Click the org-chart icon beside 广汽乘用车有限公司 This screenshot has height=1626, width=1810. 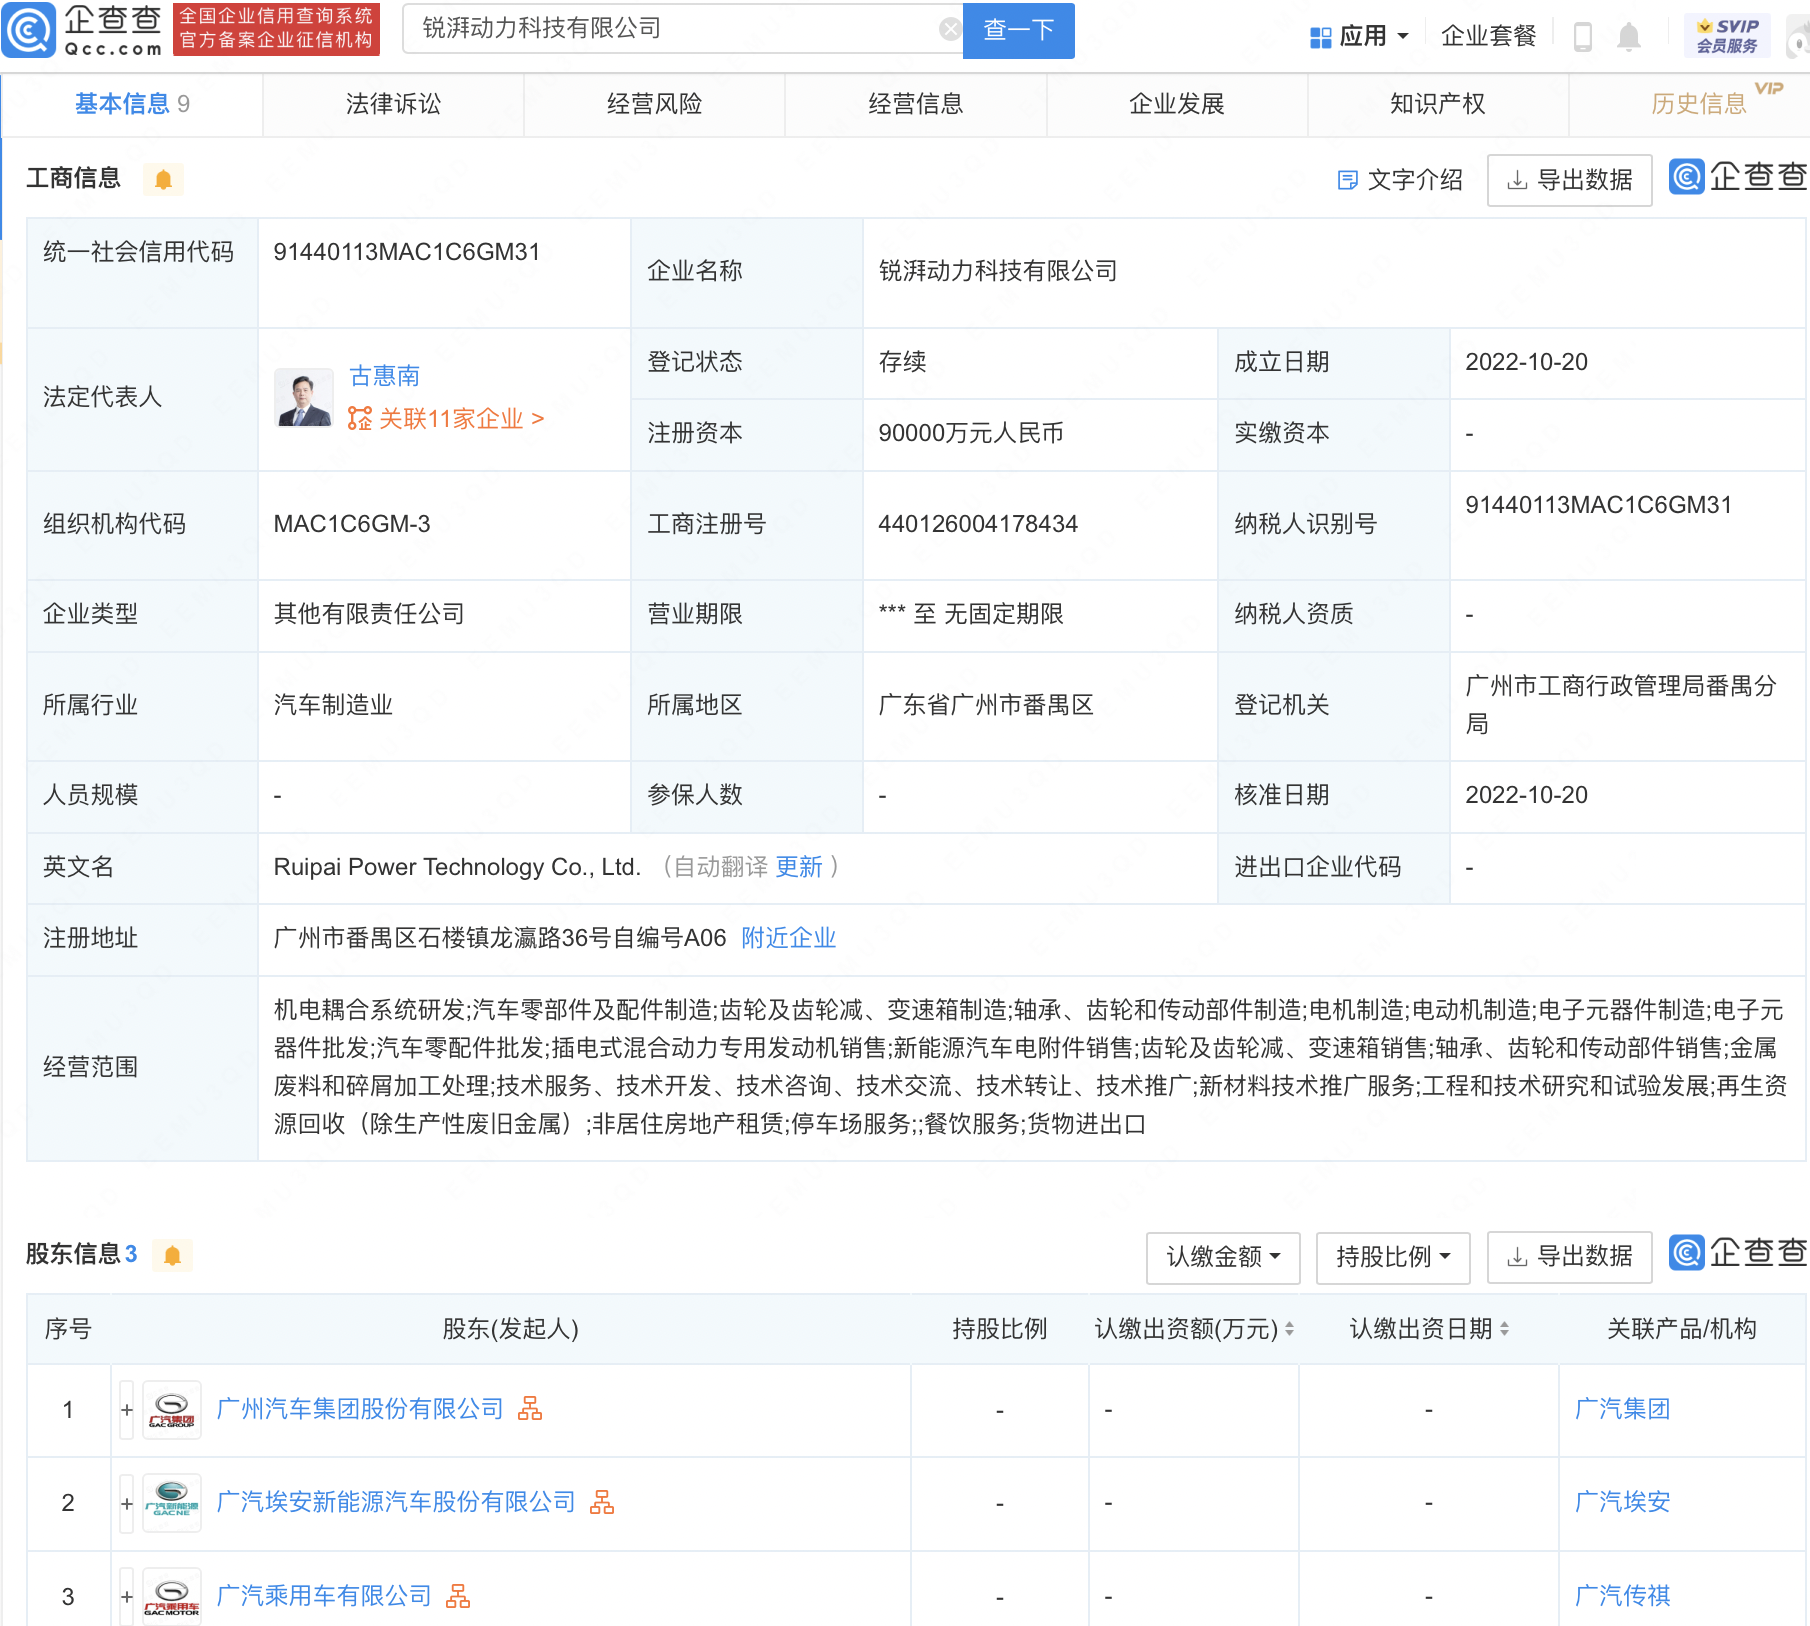(x=458, y=1596)
